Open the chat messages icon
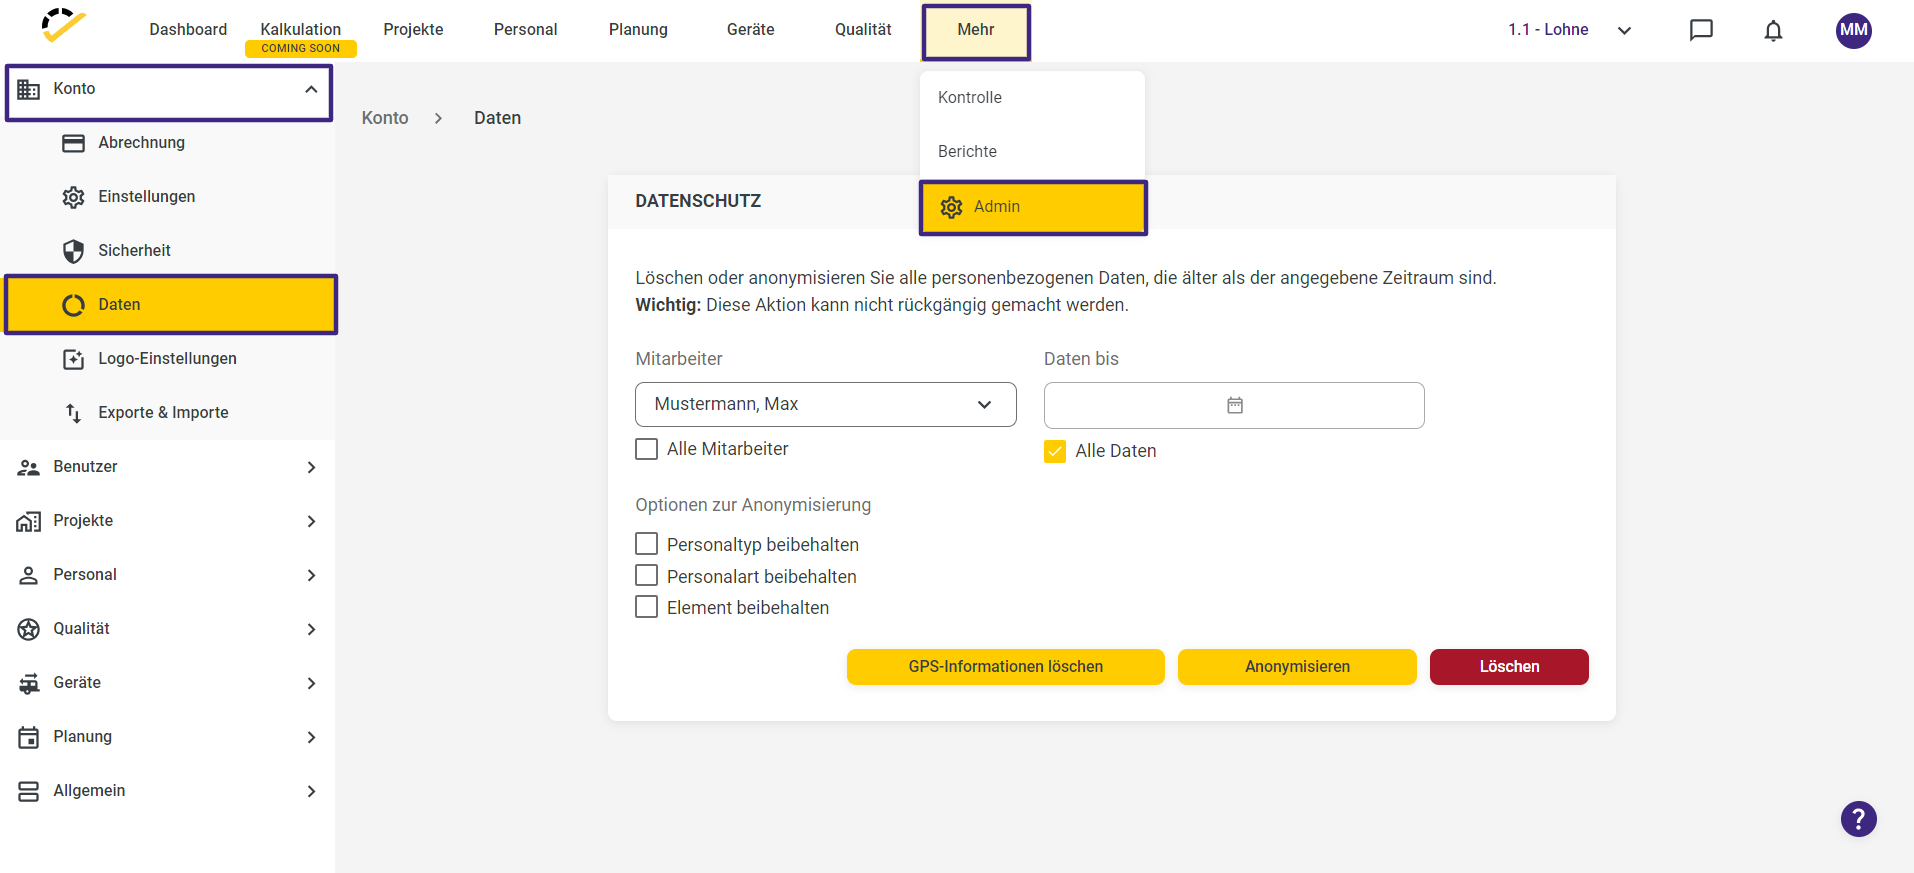Image resolution: width=1914 pixels, height=873 pixels. [1701, 30]
